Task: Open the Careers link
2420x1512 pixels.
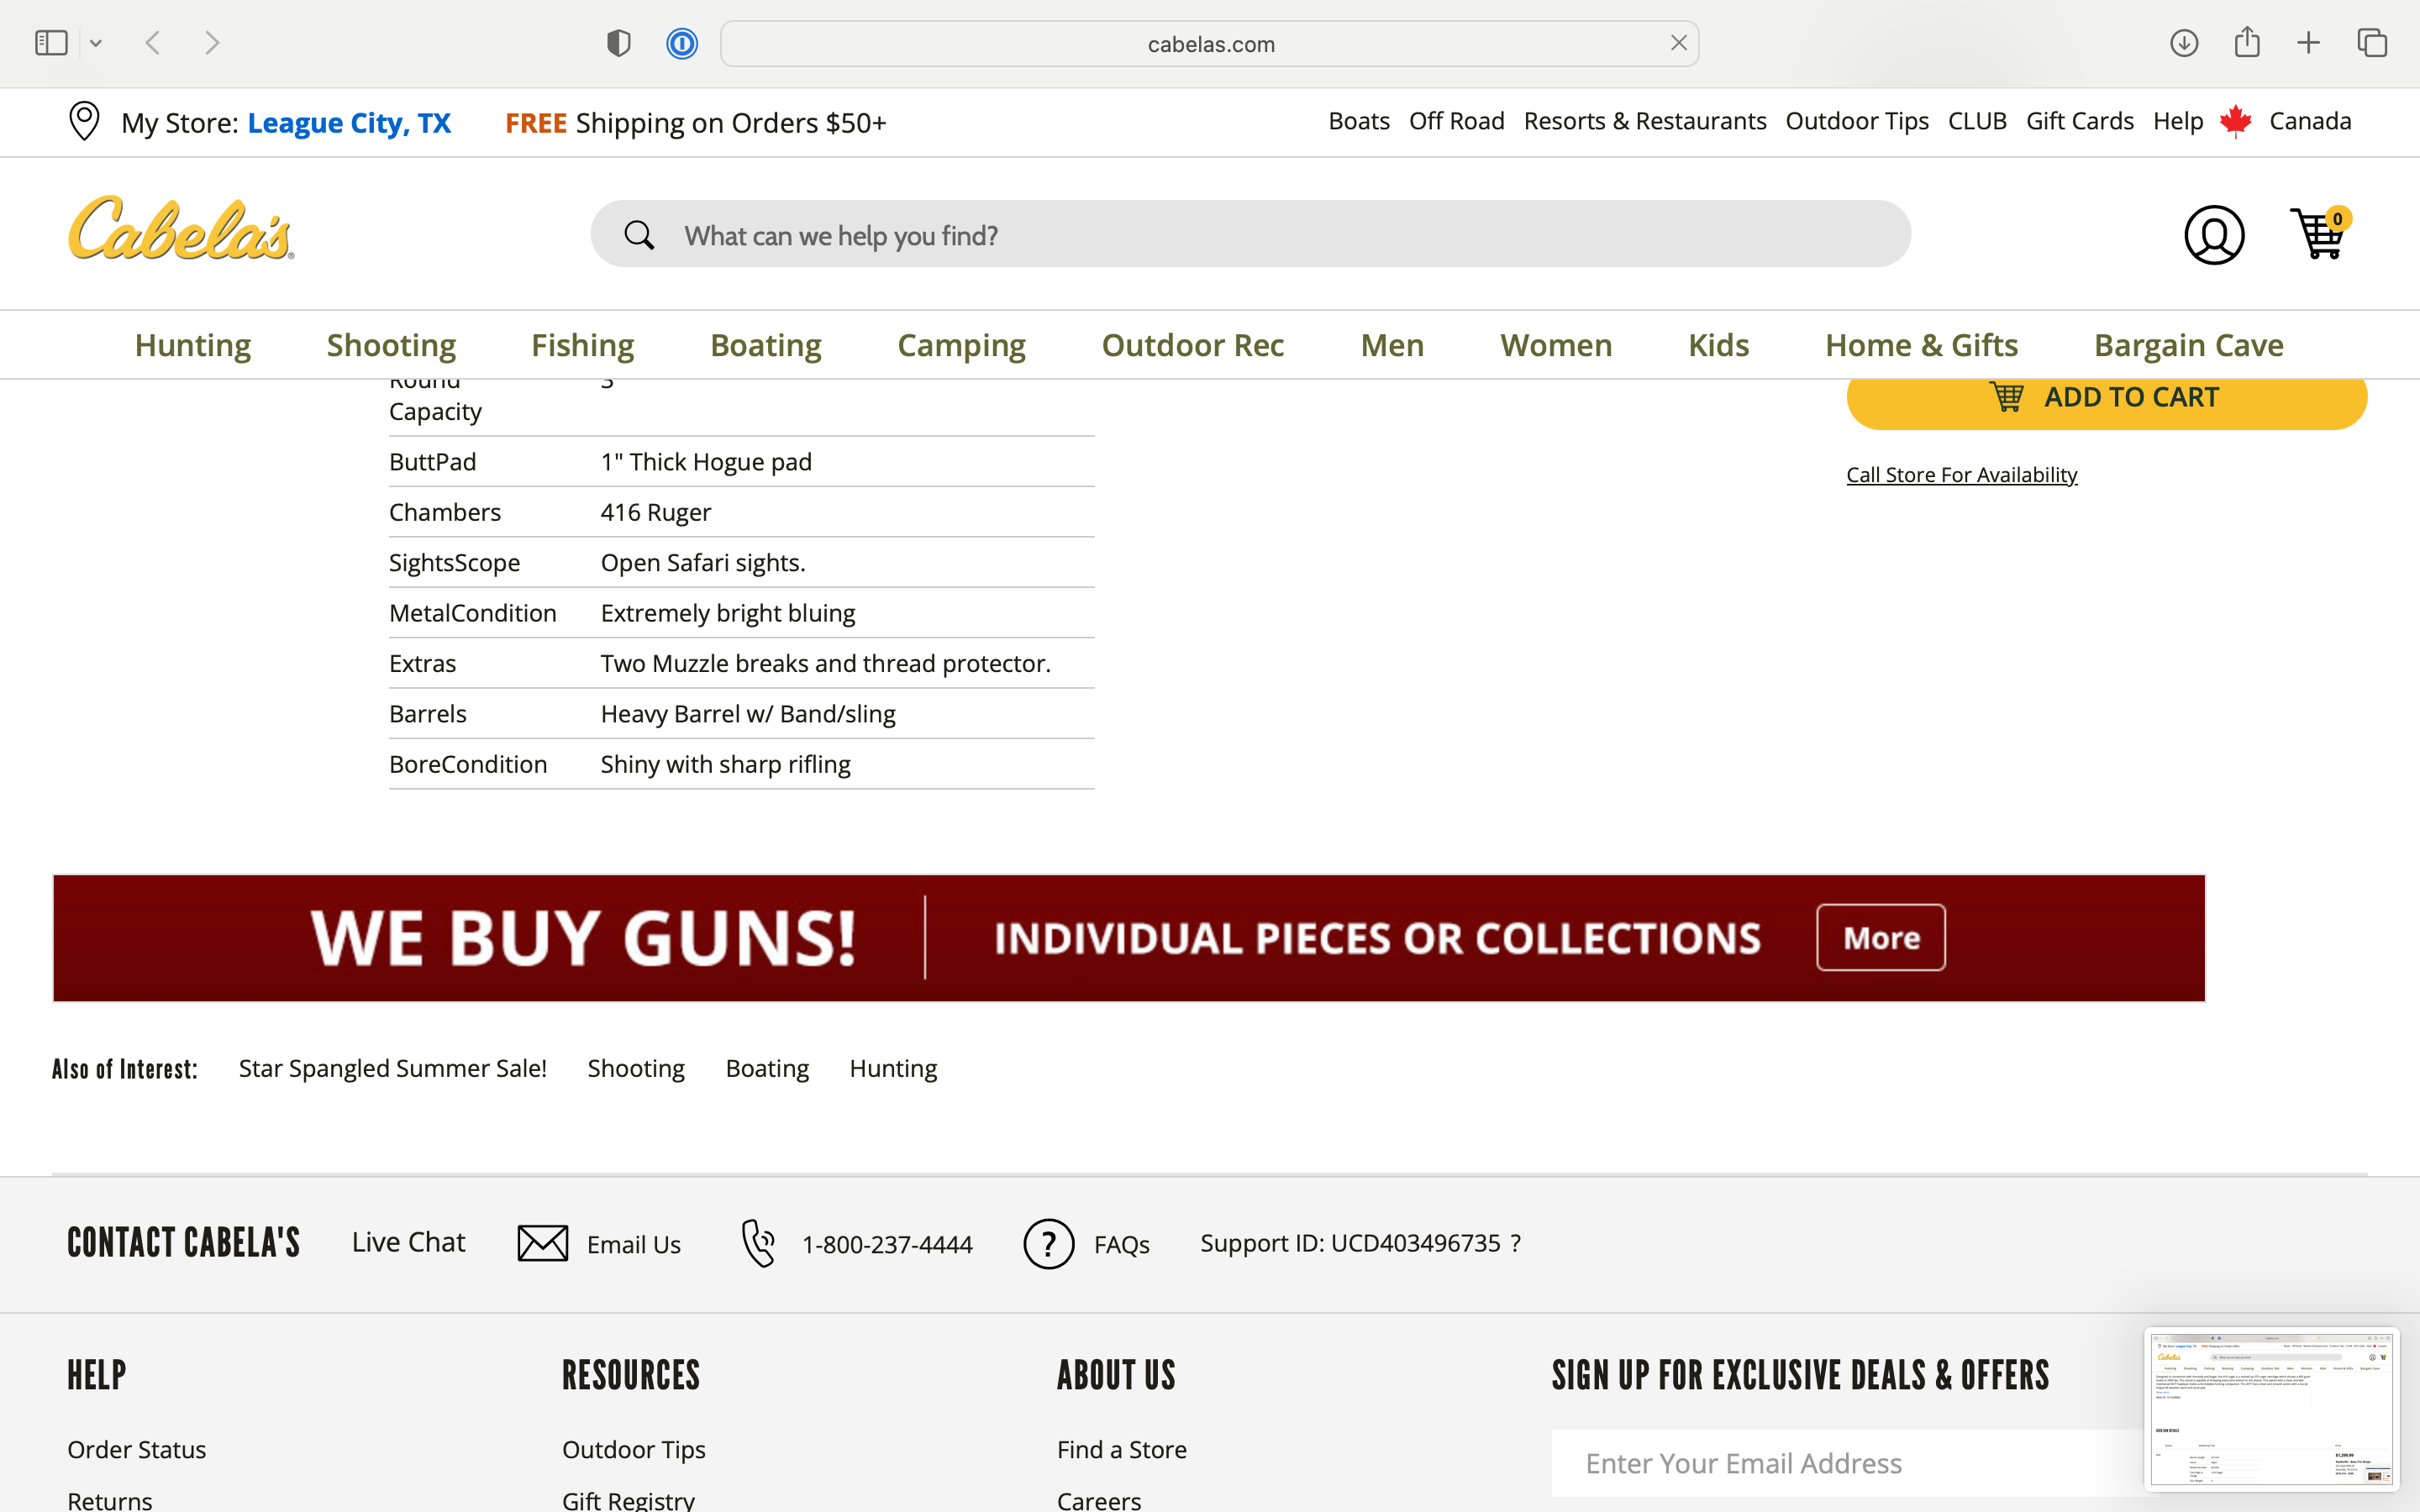Action: click(1098, 1500)
